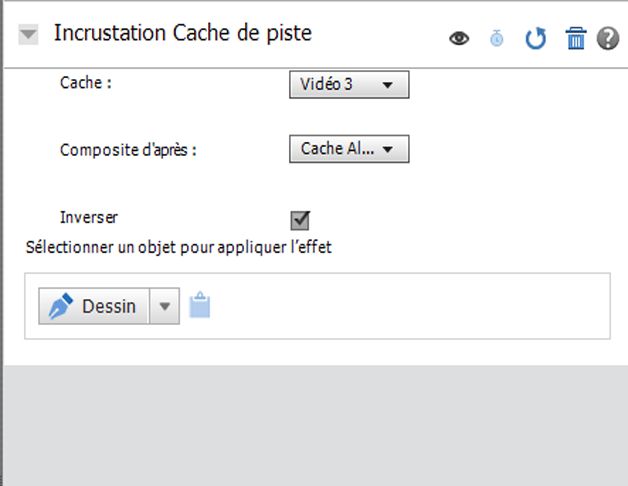Click the Dessin button label
The width and height of the screenshot is (628, 486).
(x=109, y=307)
